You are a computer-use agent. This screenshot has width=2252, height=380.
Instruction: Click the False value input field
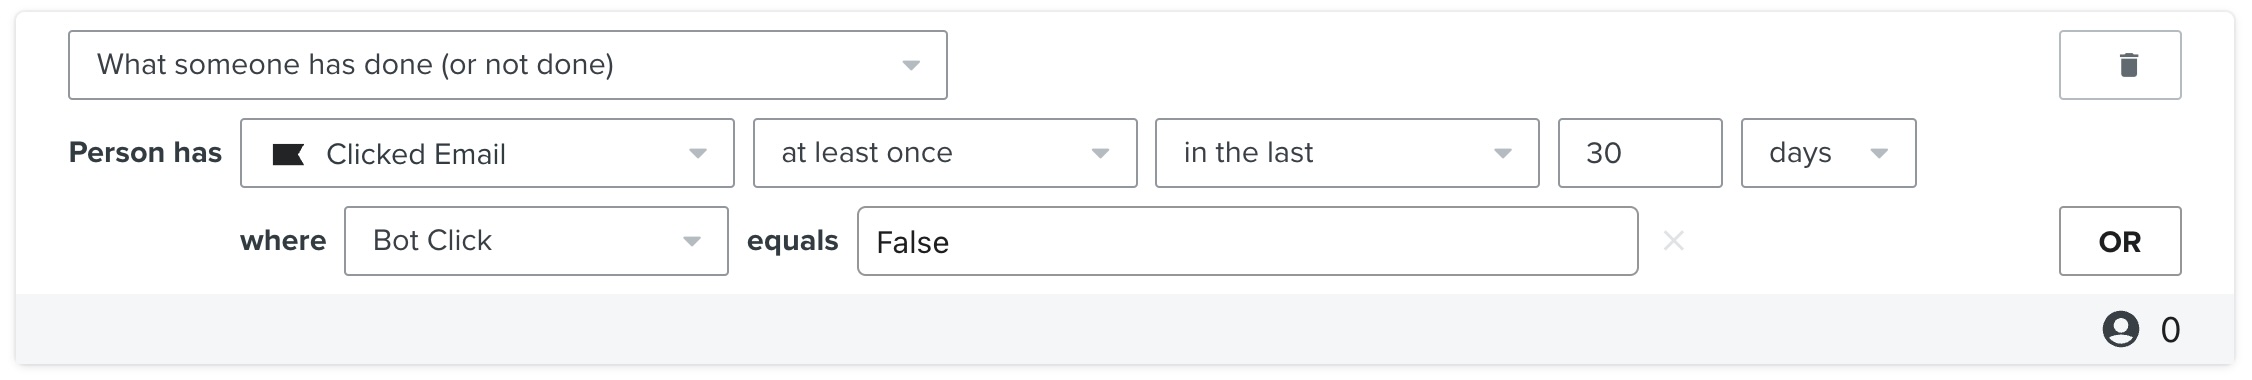pos(1247,241)
